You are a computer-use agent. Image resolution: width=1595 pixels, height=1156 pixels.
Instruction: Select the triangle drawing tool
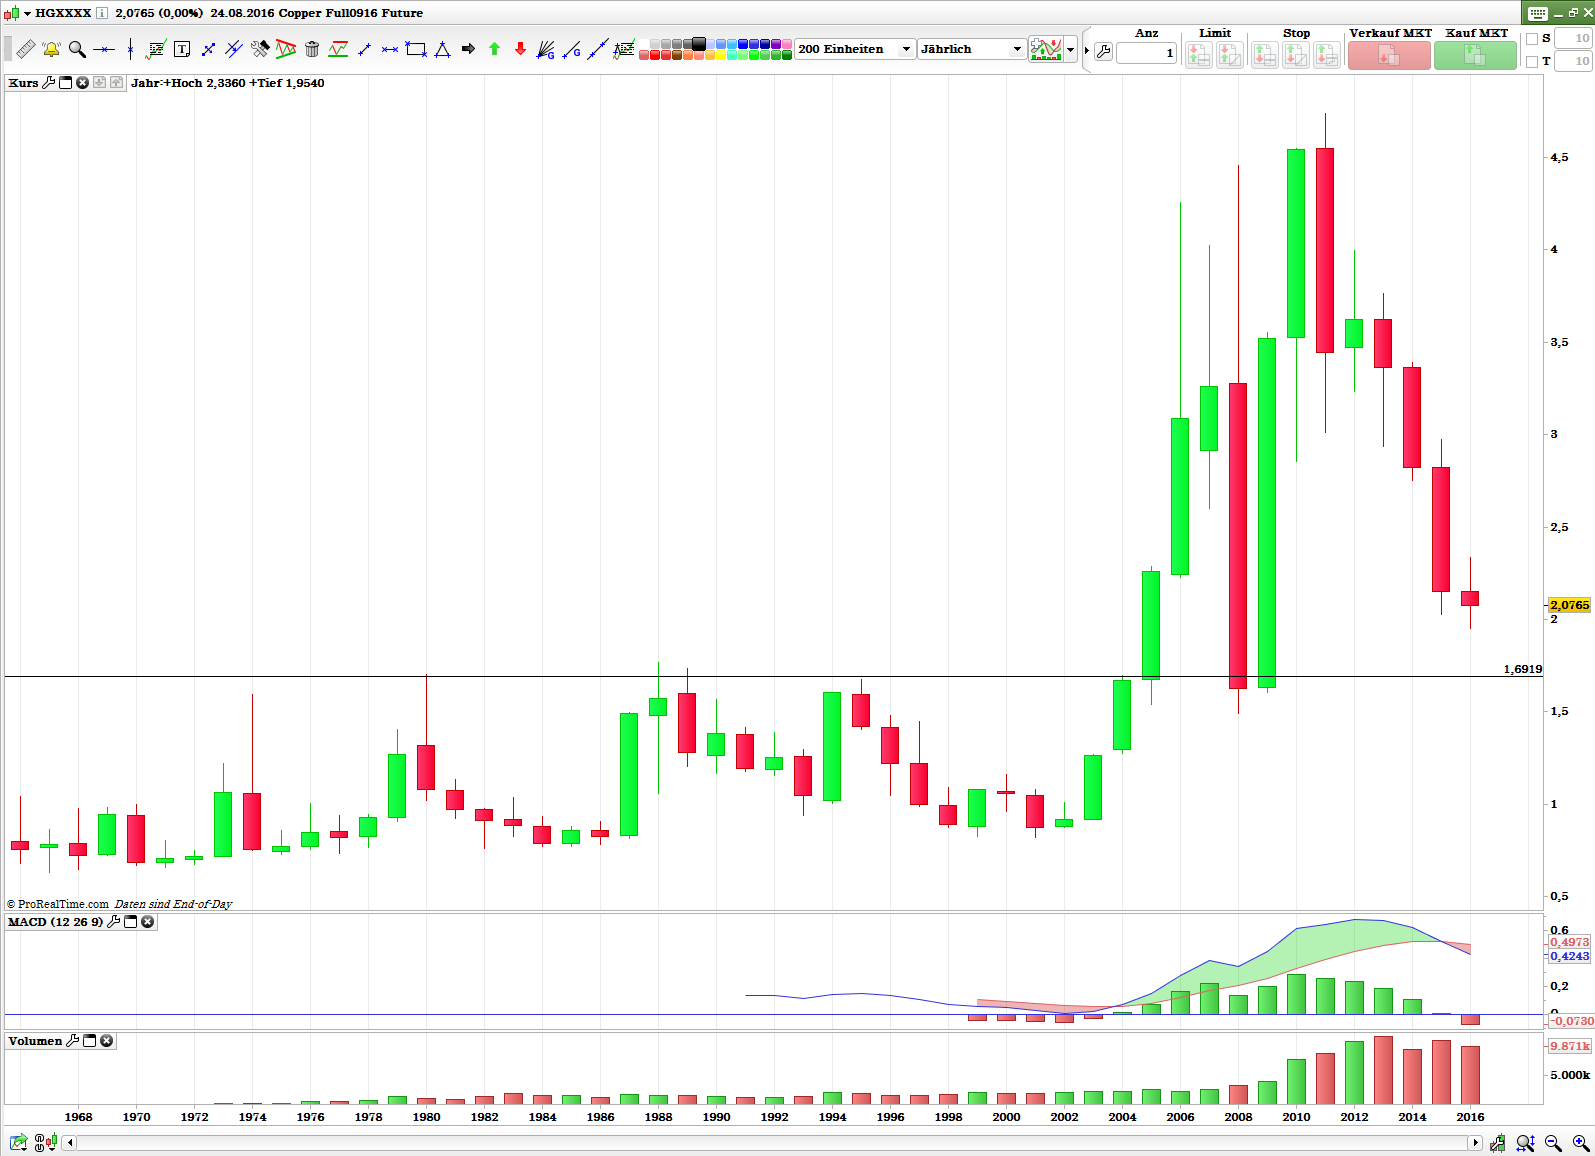pos(442,49)
